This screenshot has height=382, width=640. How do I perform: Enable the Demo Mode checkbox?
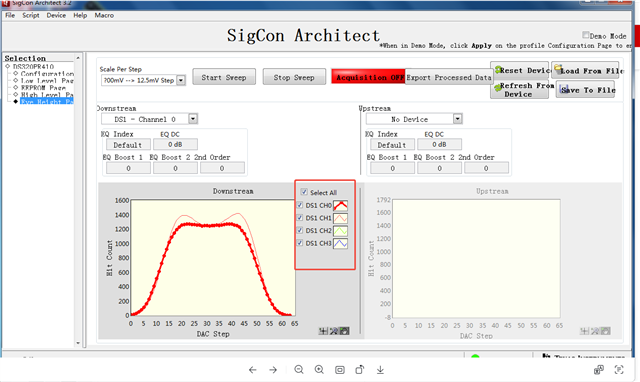click(586, 35)
